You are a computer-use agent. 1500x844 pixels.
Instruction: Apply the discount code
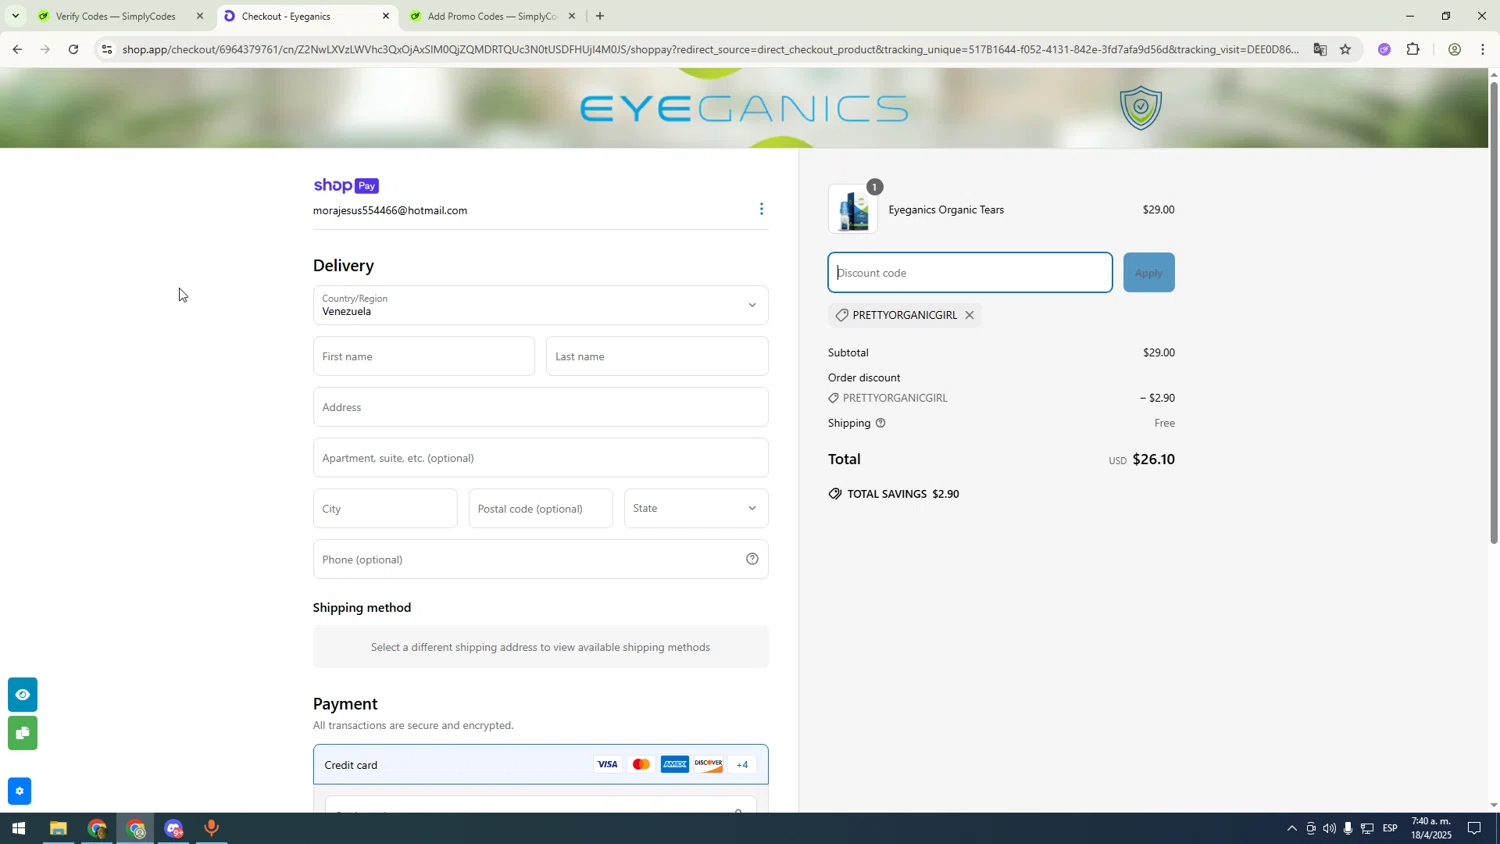[x=1149, y=272]
